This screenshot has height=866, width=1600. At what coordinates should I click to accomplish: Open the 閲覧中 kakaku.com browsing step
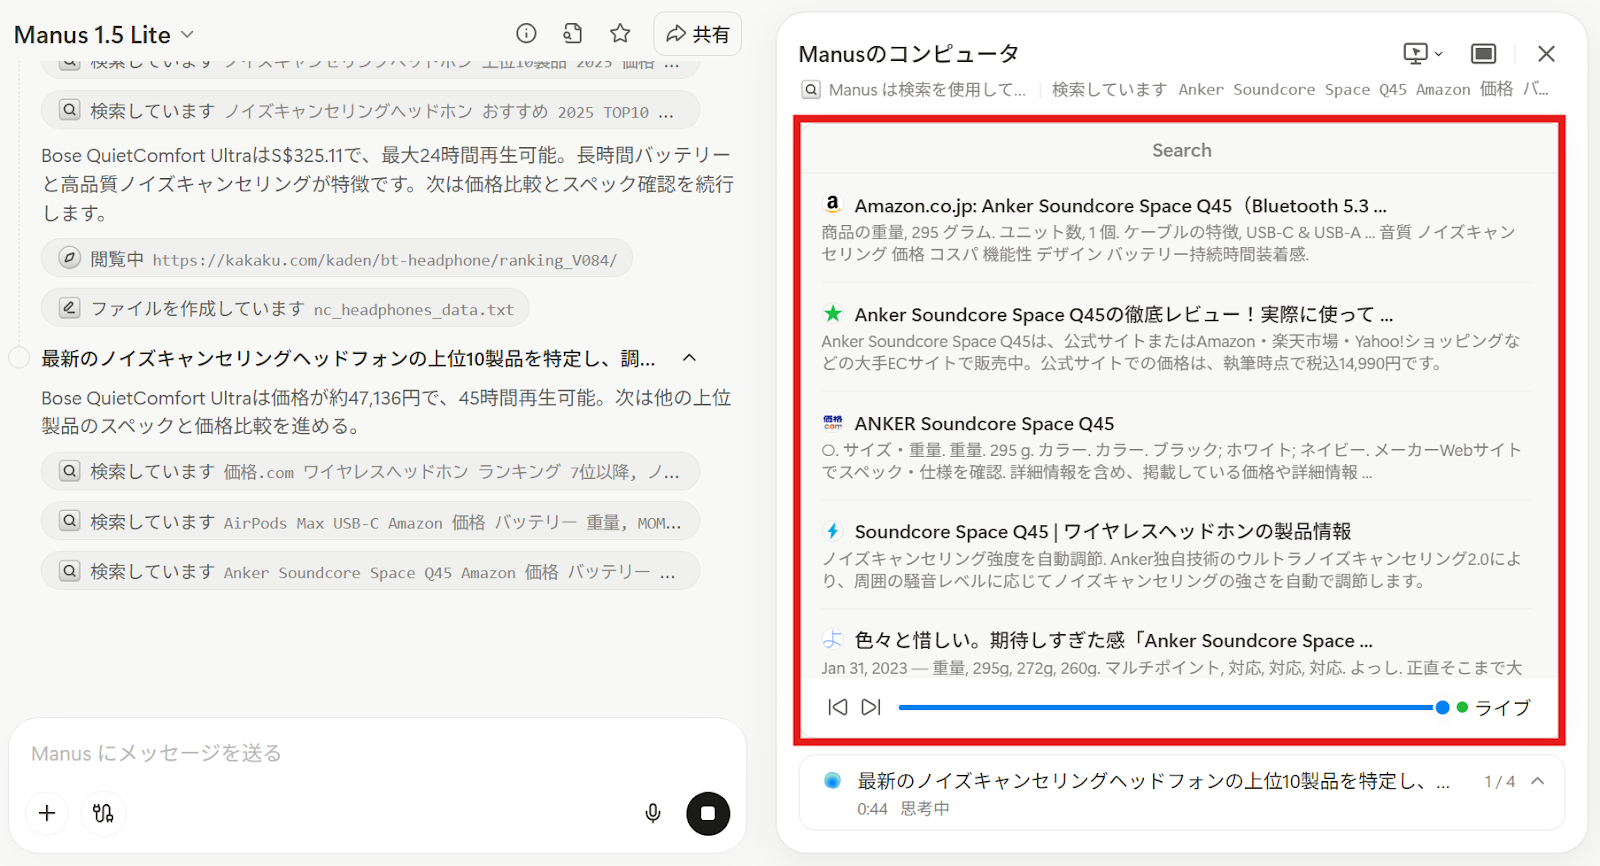337,259
